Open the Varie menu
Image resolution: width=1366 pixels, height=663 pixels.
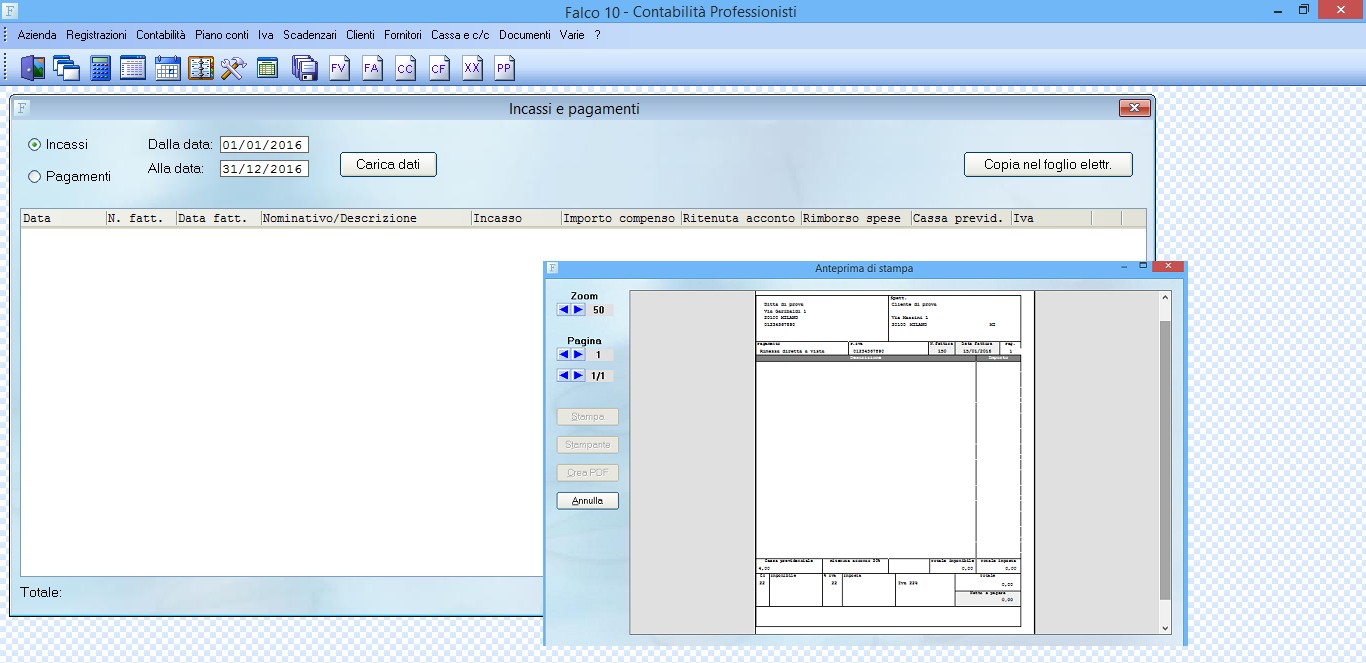point(572,35)
